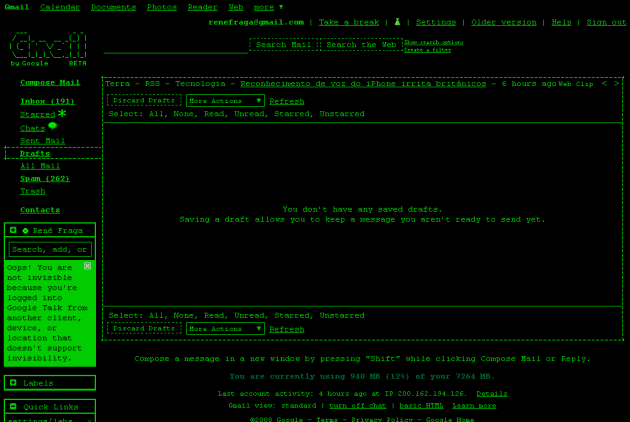Screen dimensions: 630x422
Task: Open Web from the top bar
Action: [x=236, y=7]
